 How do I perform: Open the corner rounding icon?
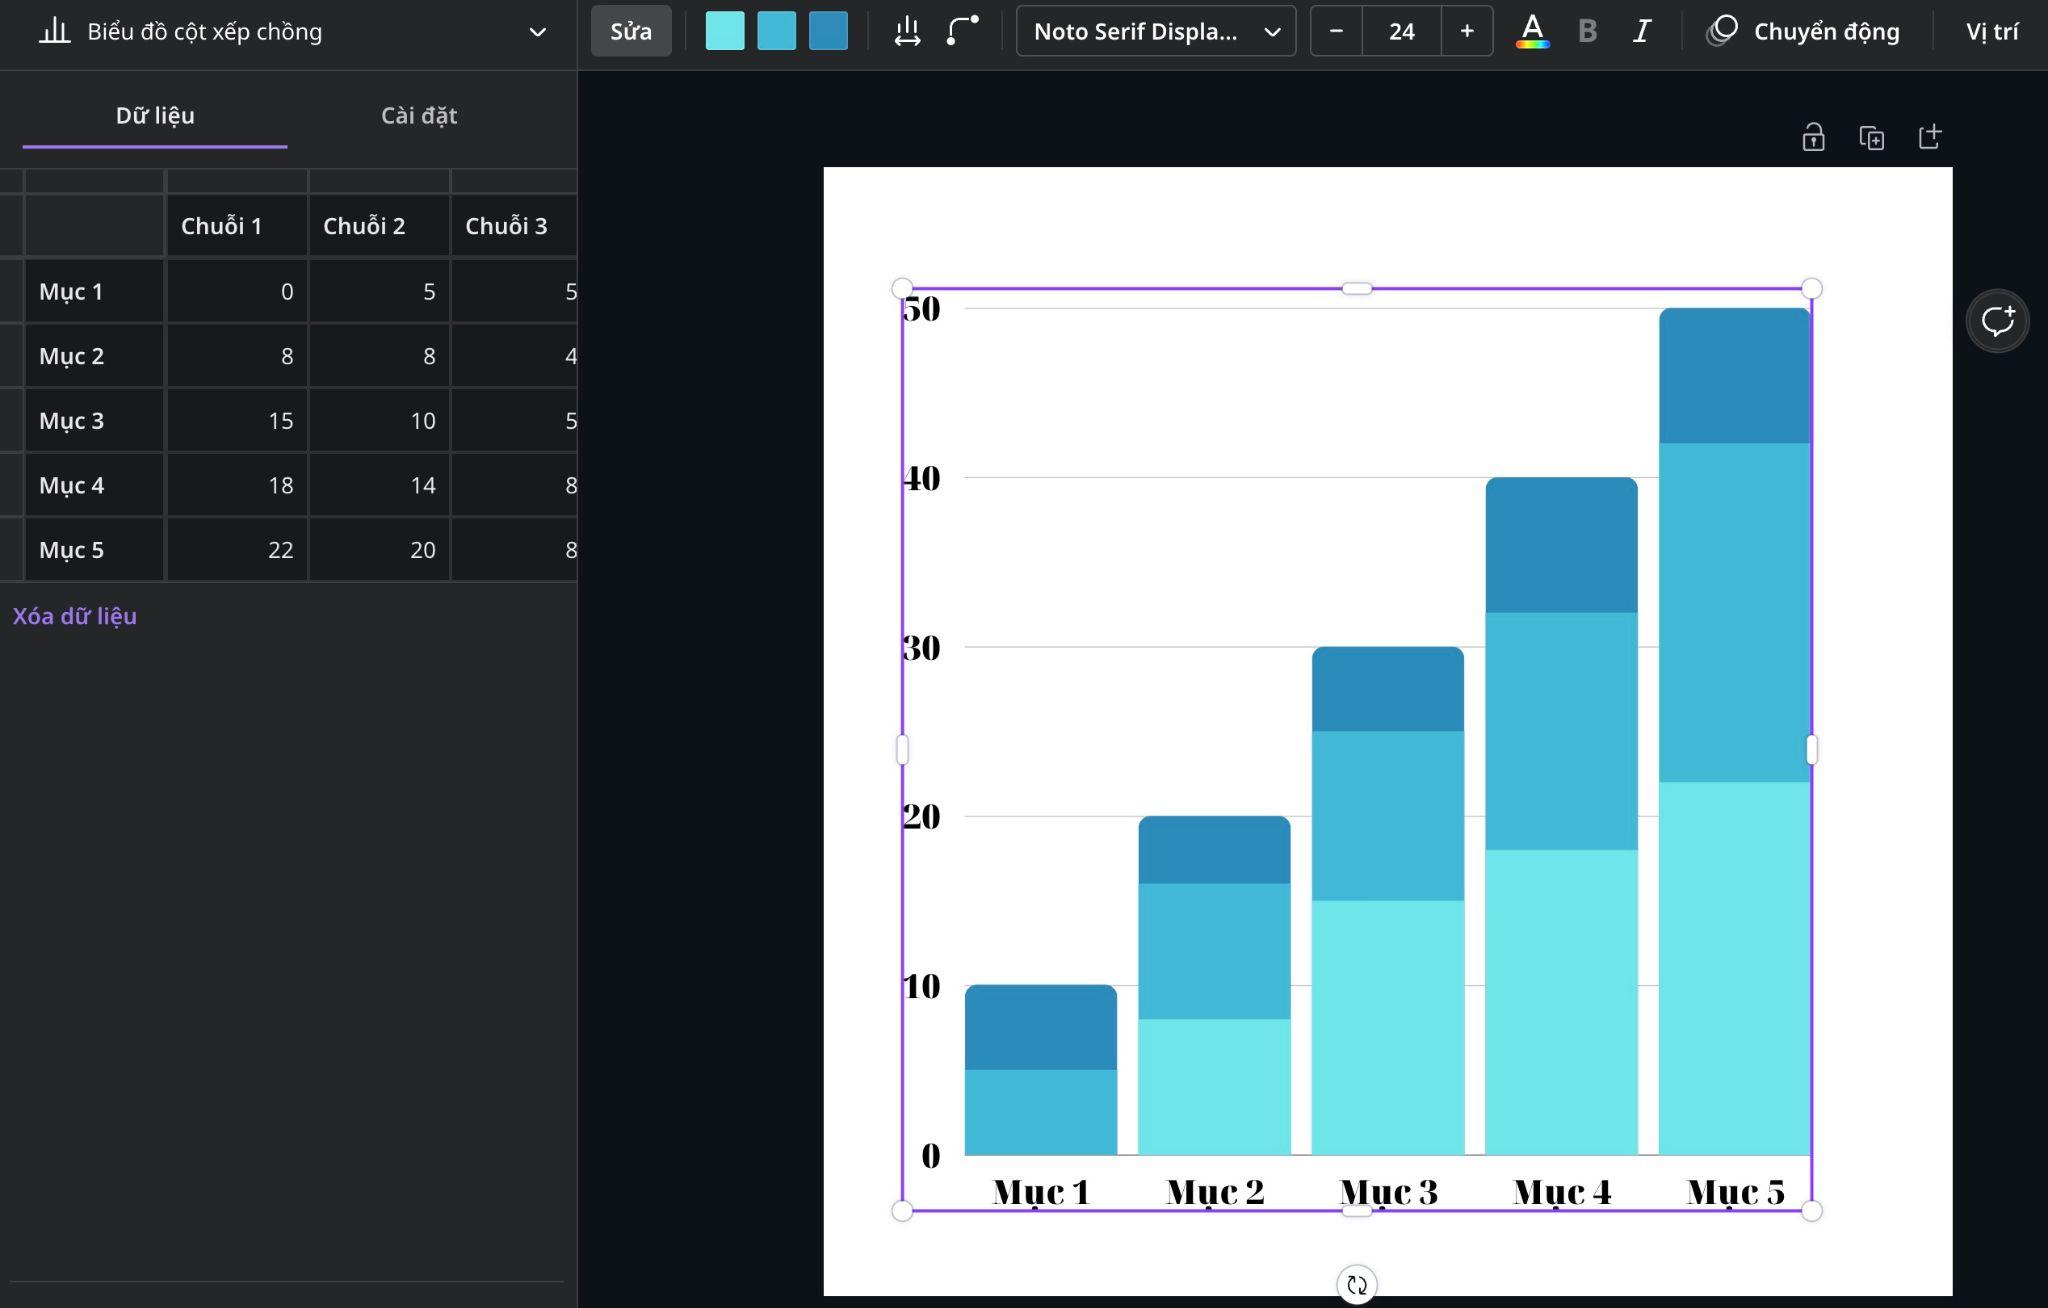pos(962,31)
